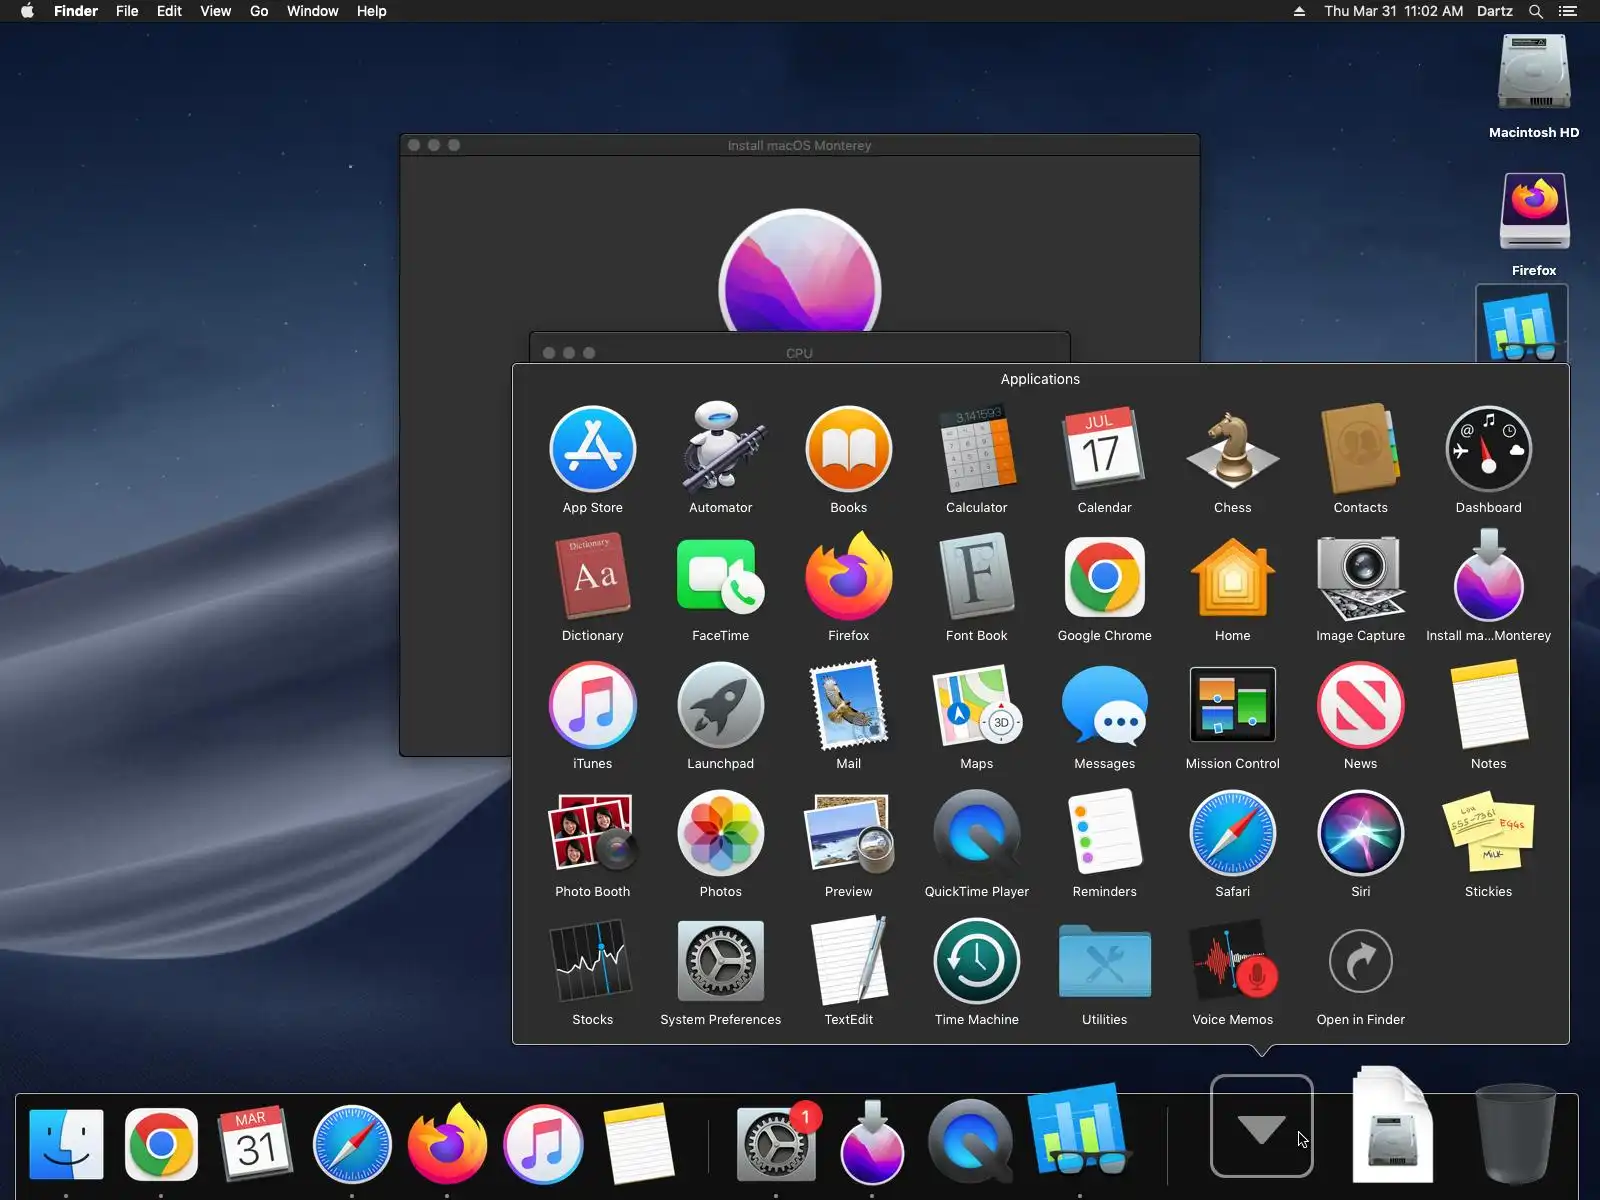The height and width of the screenshot is (1200, 1600).
Task: Open the Trash in the Dock
Action: (1516, 1134)
